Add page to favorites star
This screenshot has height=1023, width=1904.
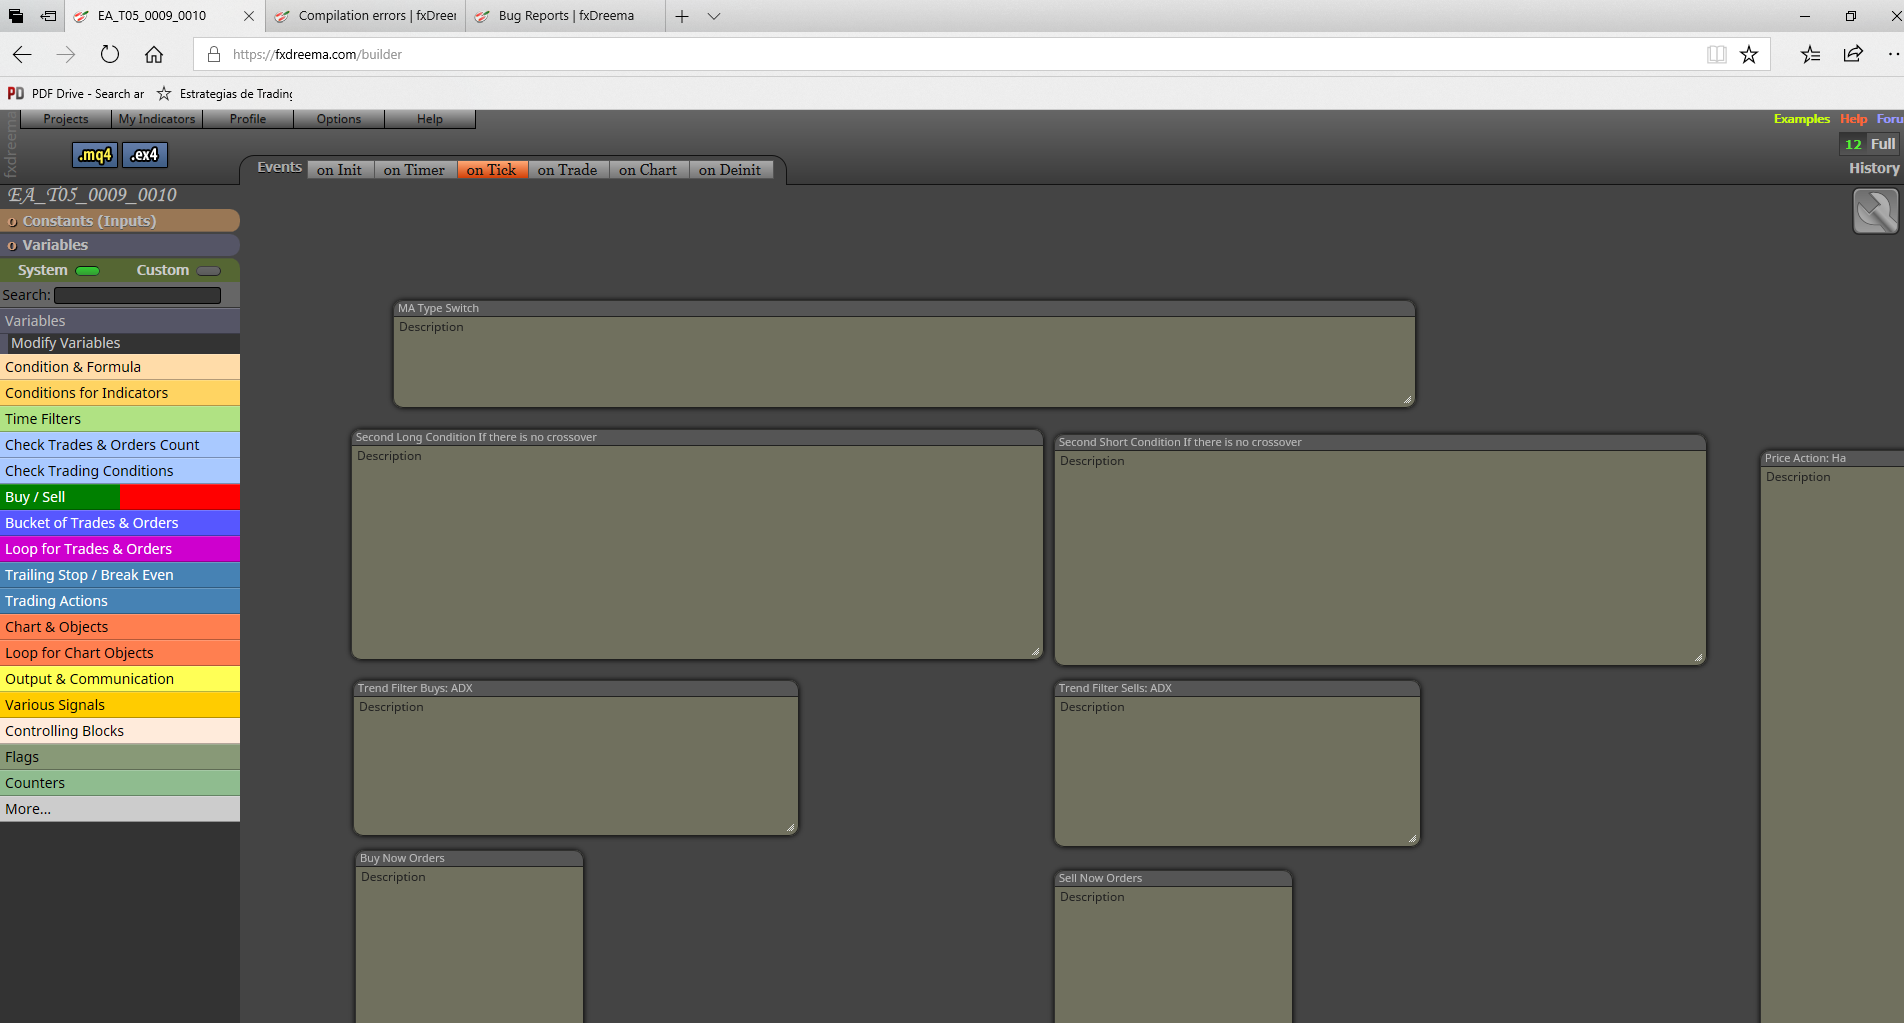[1749, 54]
